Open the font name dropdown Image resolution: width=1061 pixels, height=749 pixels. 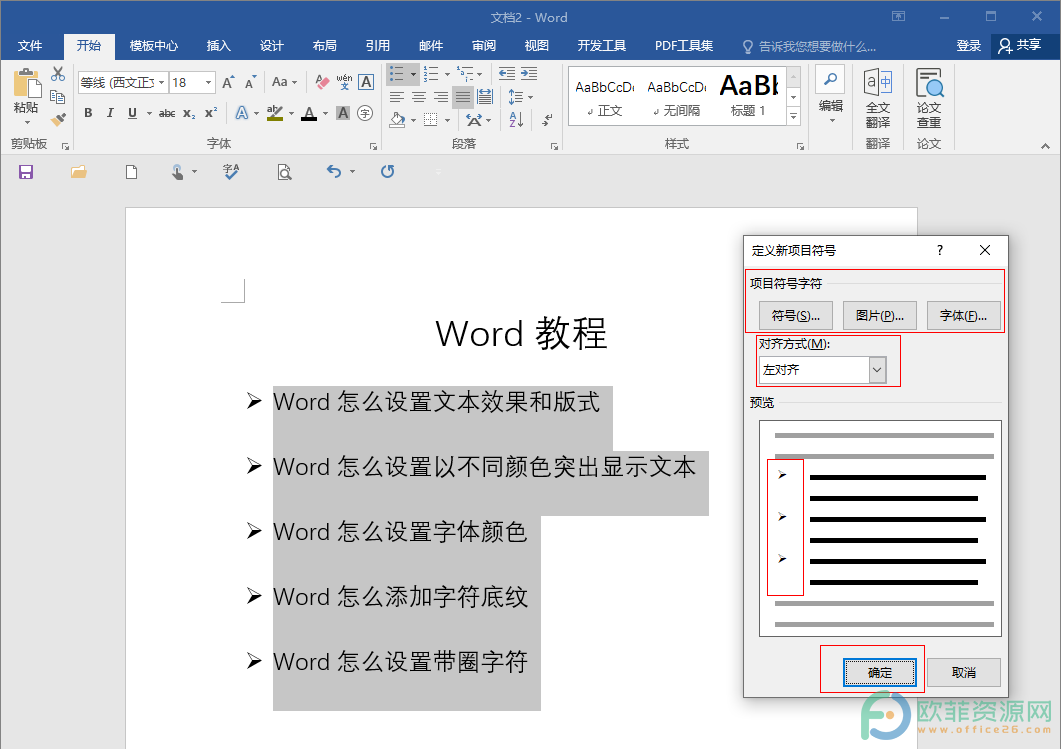click(162, 83)
